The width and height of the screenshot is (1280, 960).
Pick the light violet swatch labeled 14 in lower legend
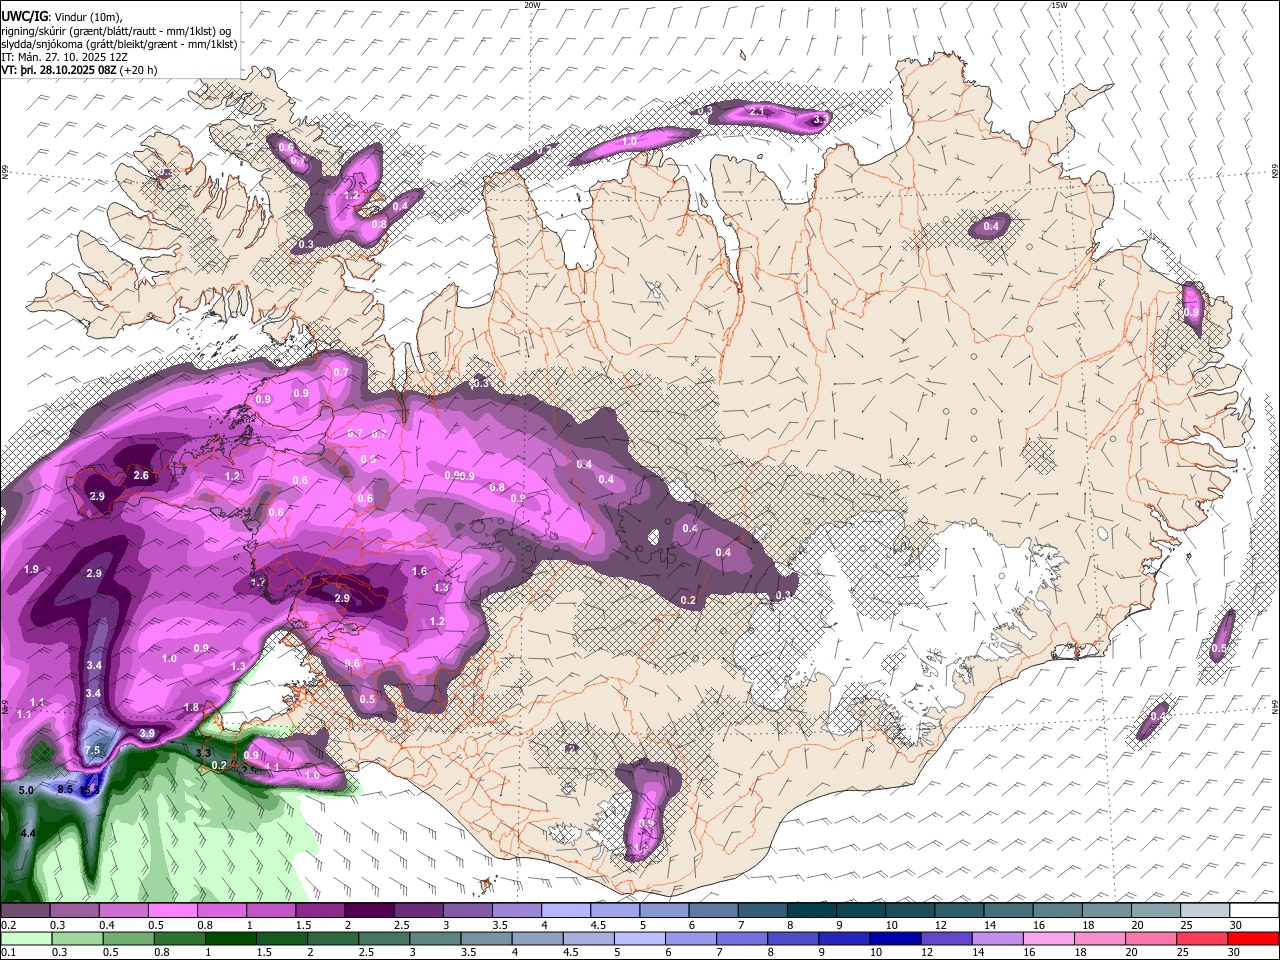pyautogui.click(x=996, y=938)
